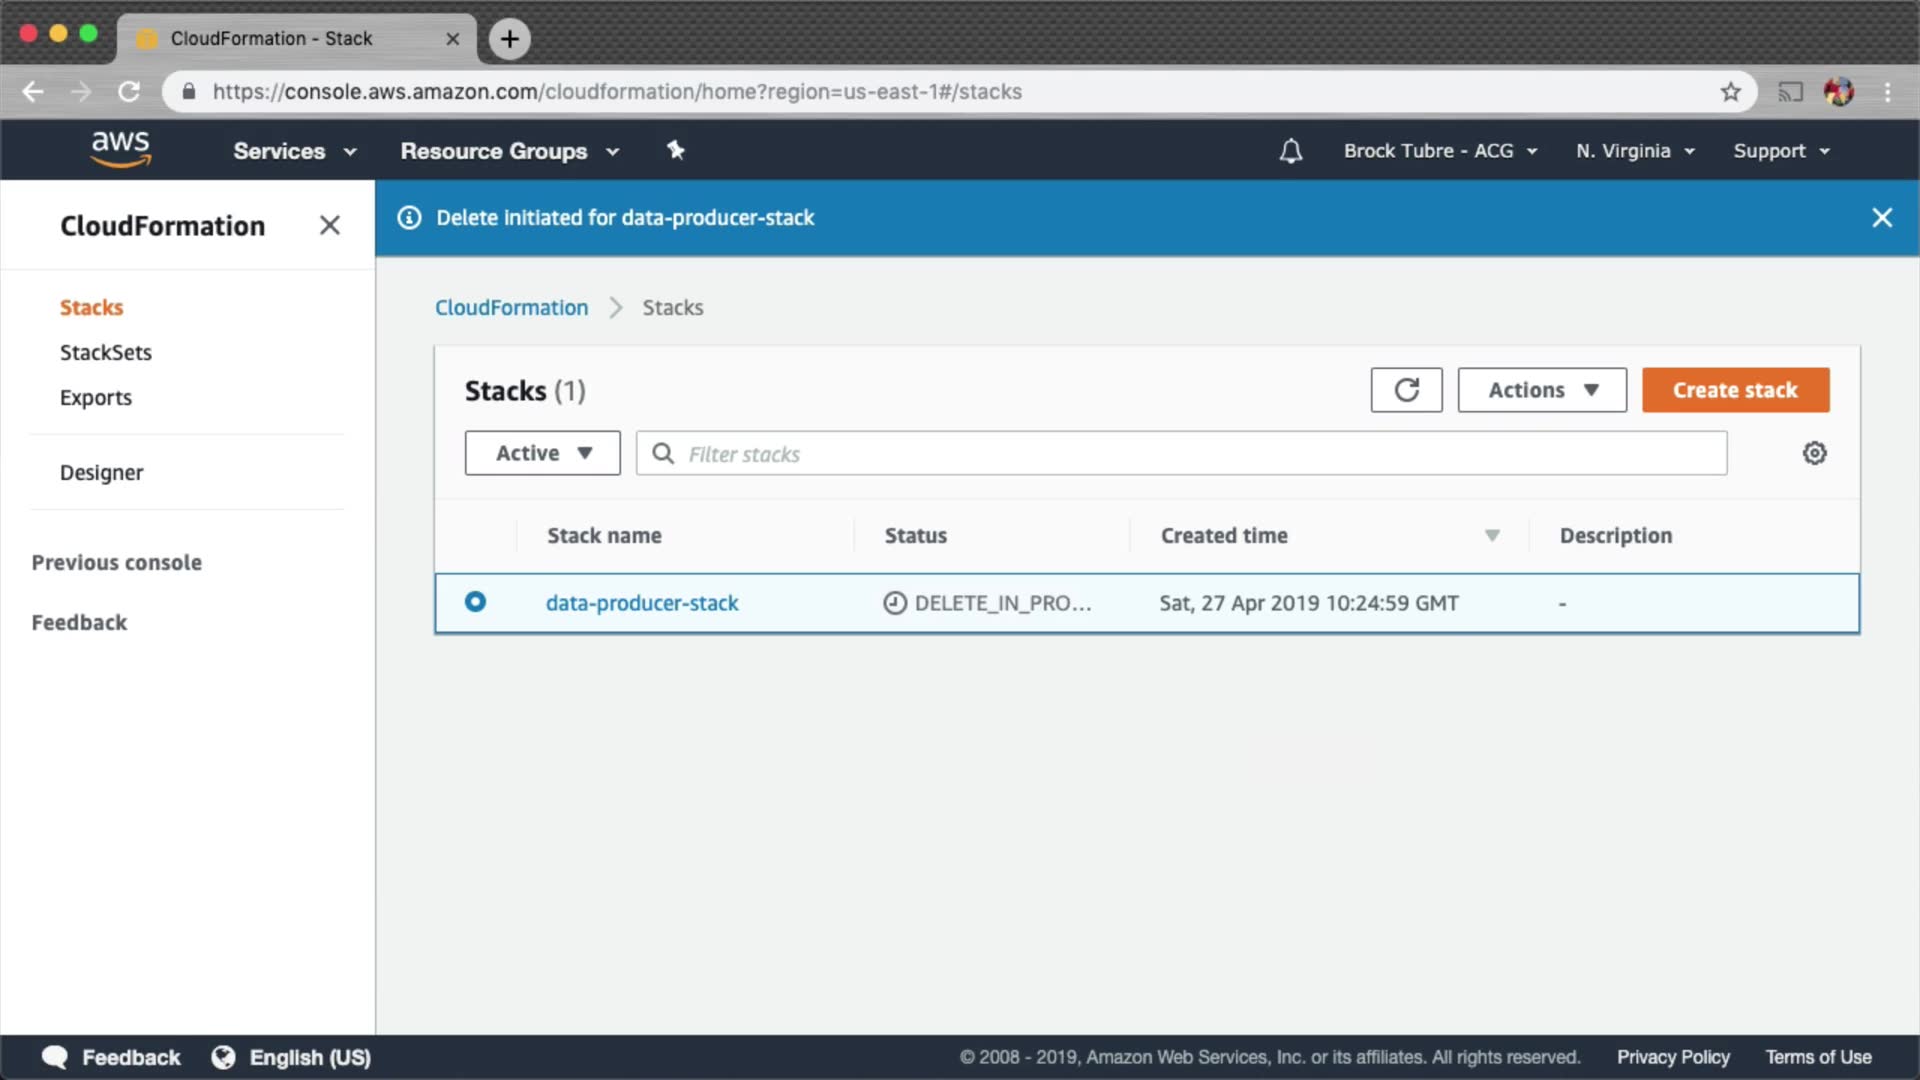Viewport: 1920px width, 1080px height.
Task: Bookmark page with star icon
Action: 1731,92
